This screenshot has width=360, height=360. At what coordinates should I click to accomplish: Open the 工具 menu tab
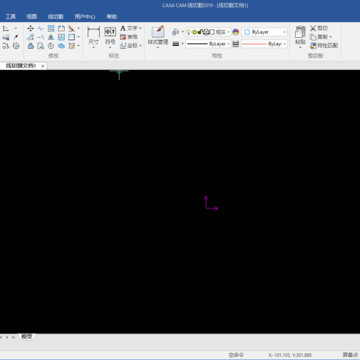point(11,17)
